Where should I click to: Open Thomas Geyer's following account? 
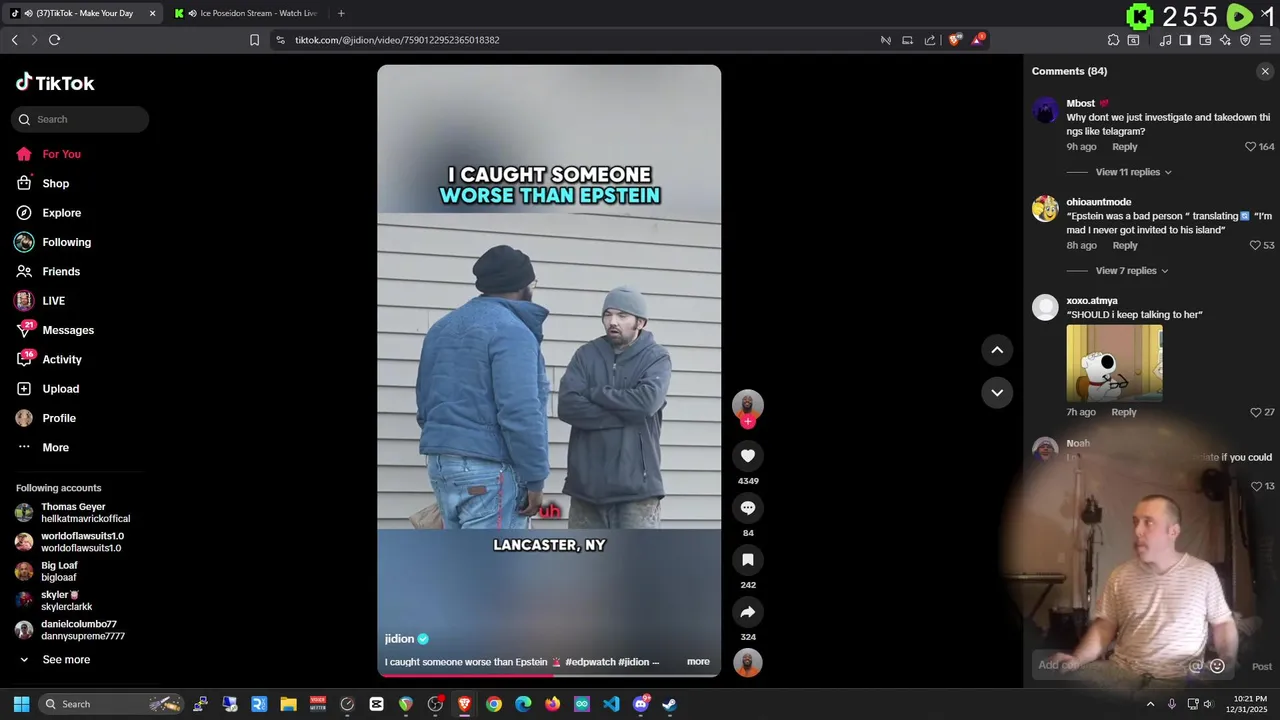71,513
